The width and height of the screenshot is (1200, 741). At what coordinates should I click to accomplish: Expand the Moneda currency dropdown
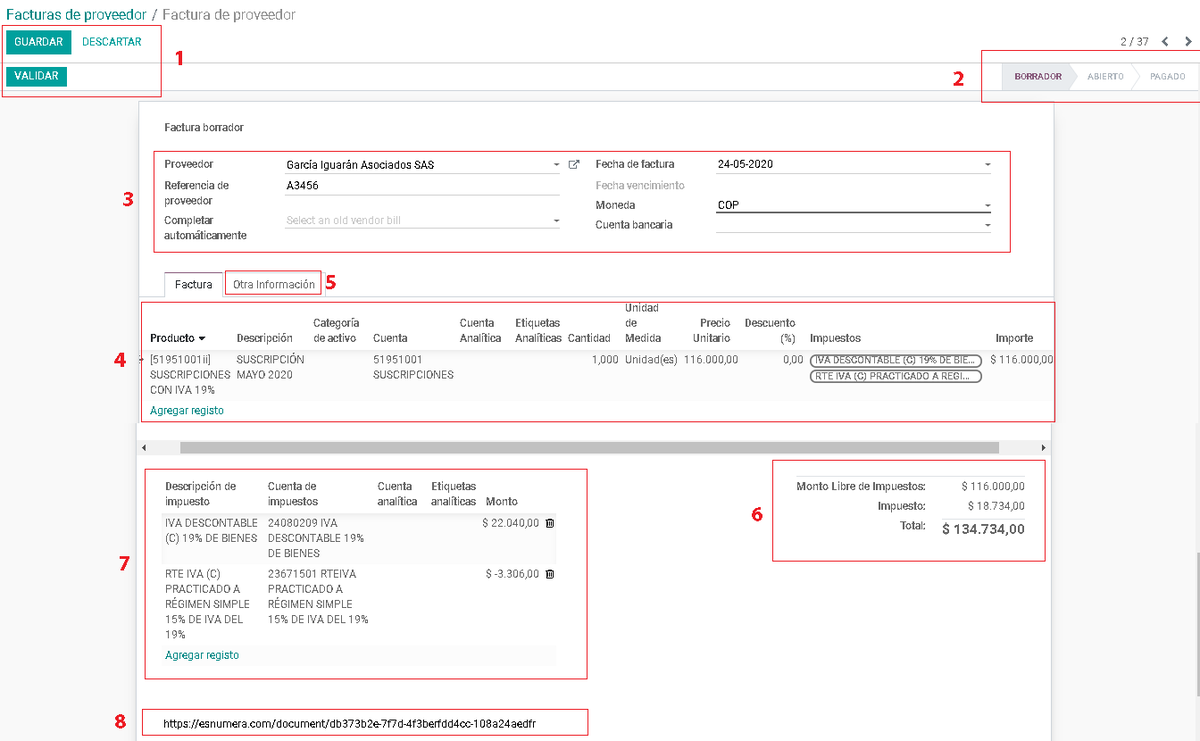pyautogui.click(x=987, y=206)
